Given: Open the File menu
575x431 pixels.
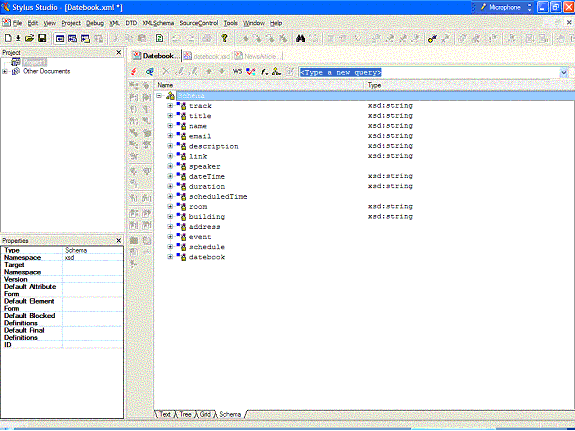Looking at the screenshot, I should point(18,23).
